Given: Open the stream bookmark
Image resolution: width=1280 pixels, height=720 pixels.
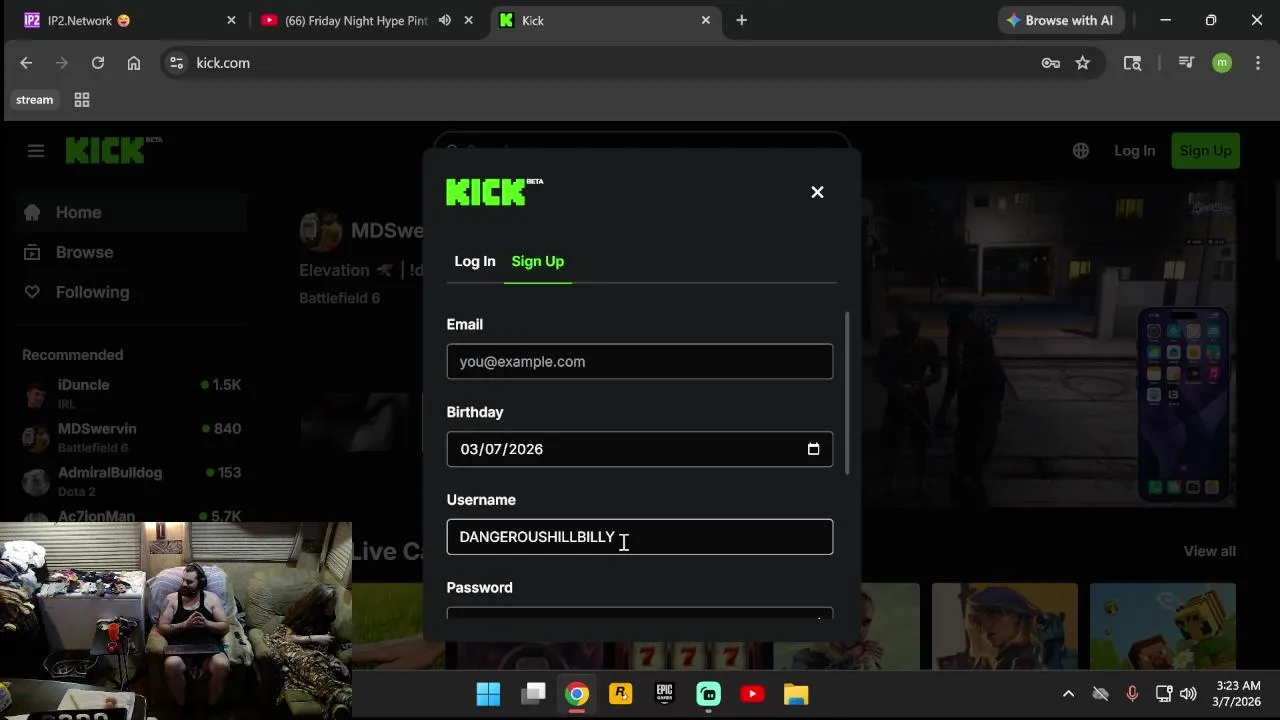Looking at the screenshot, I should [x=34, y=100].
